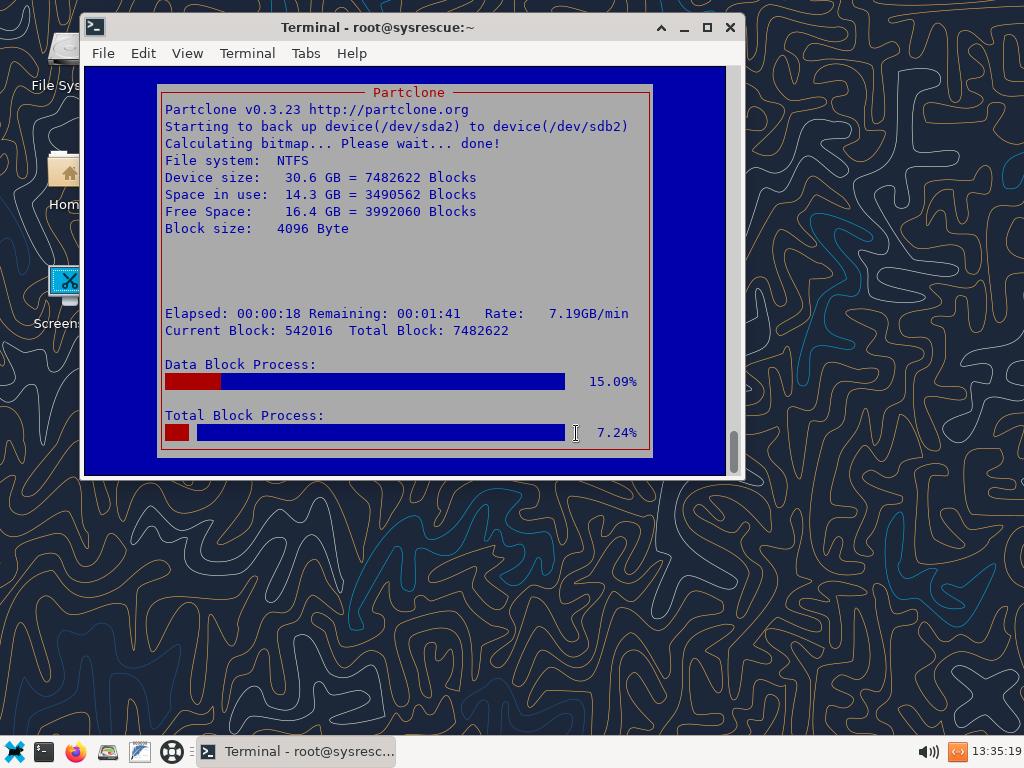Open the feather text editor launcher
This screenshot has height=768, width=1024.
click(140, 752)
